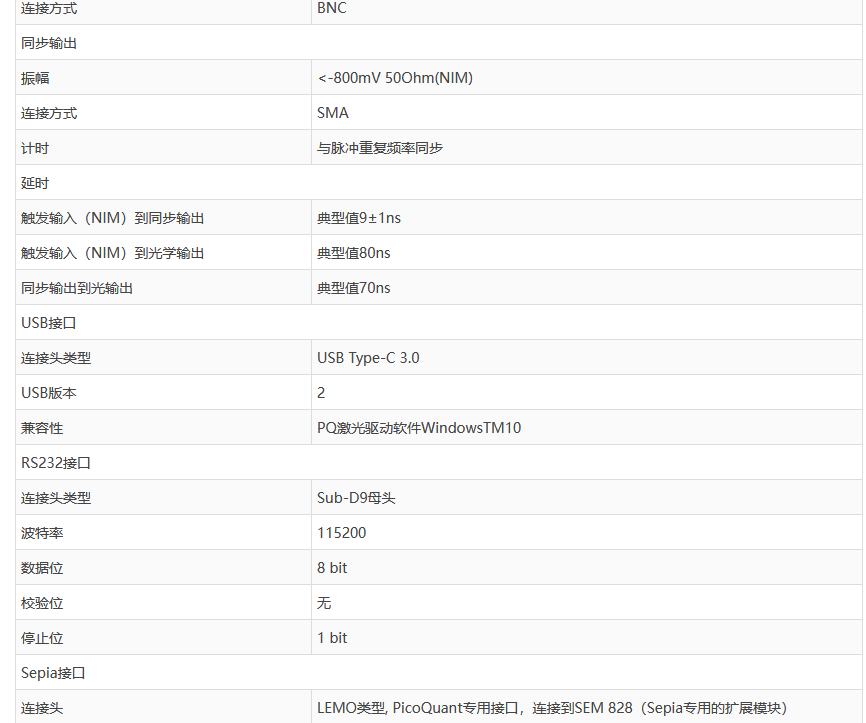Select the RS232接口 section header
The image size is (866, 723).
(x=56, y=463)
